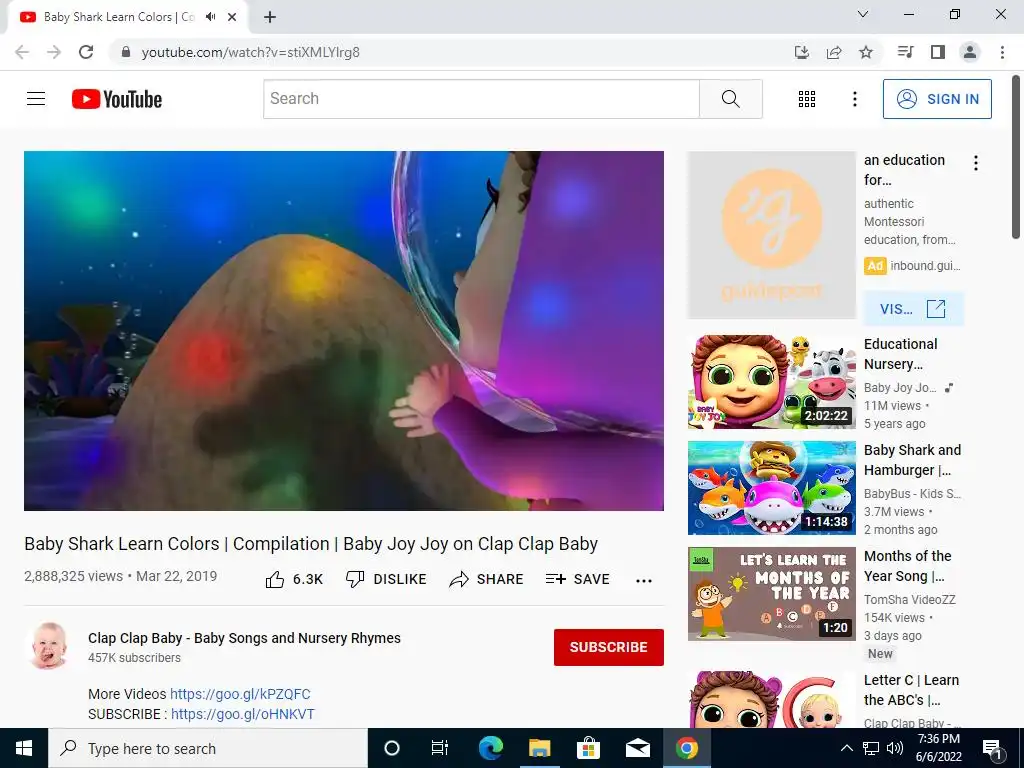Open the goo.gl/oHNKVT subscribe link
This screenshot has height=768, width=1024.
(x=243, y=714)
